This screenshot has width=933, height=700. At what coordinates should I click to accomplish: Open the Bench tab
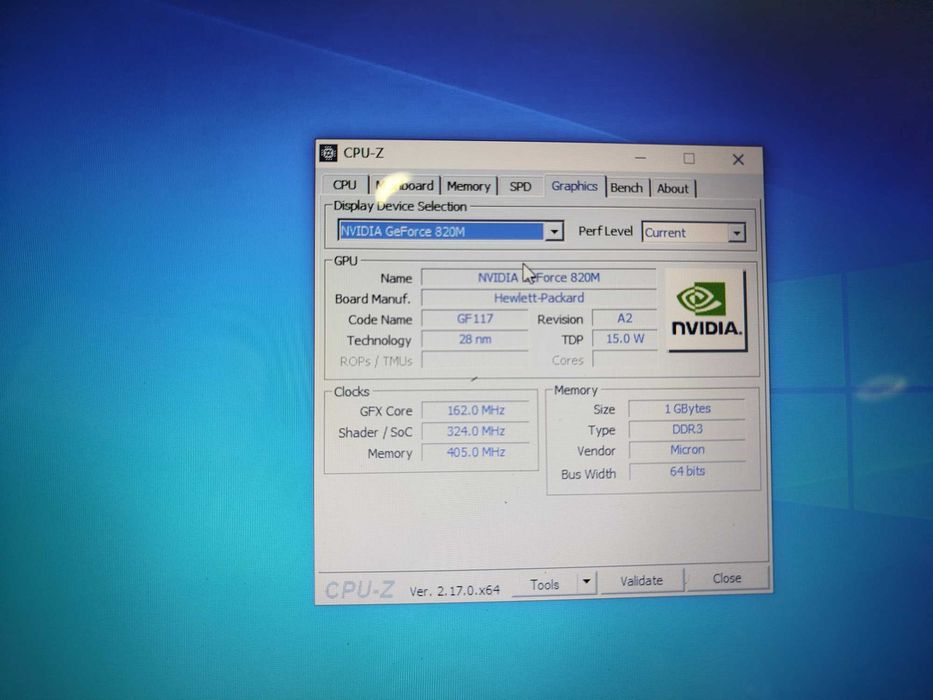click(x=627, y=188)
